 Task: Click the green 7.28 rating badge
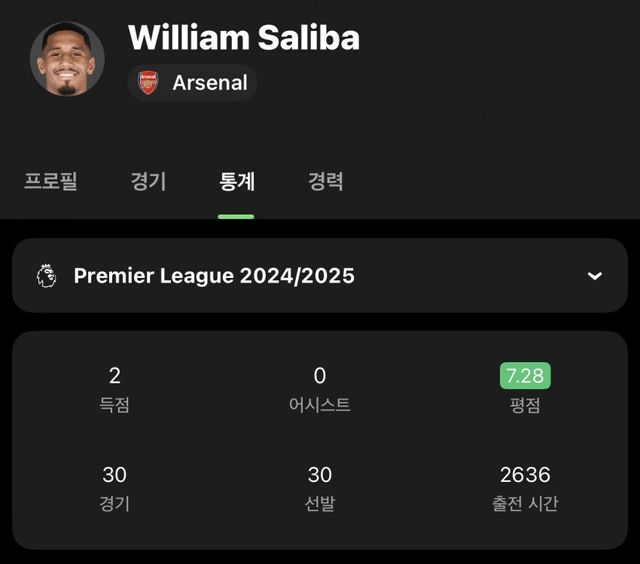coord(525,376)
